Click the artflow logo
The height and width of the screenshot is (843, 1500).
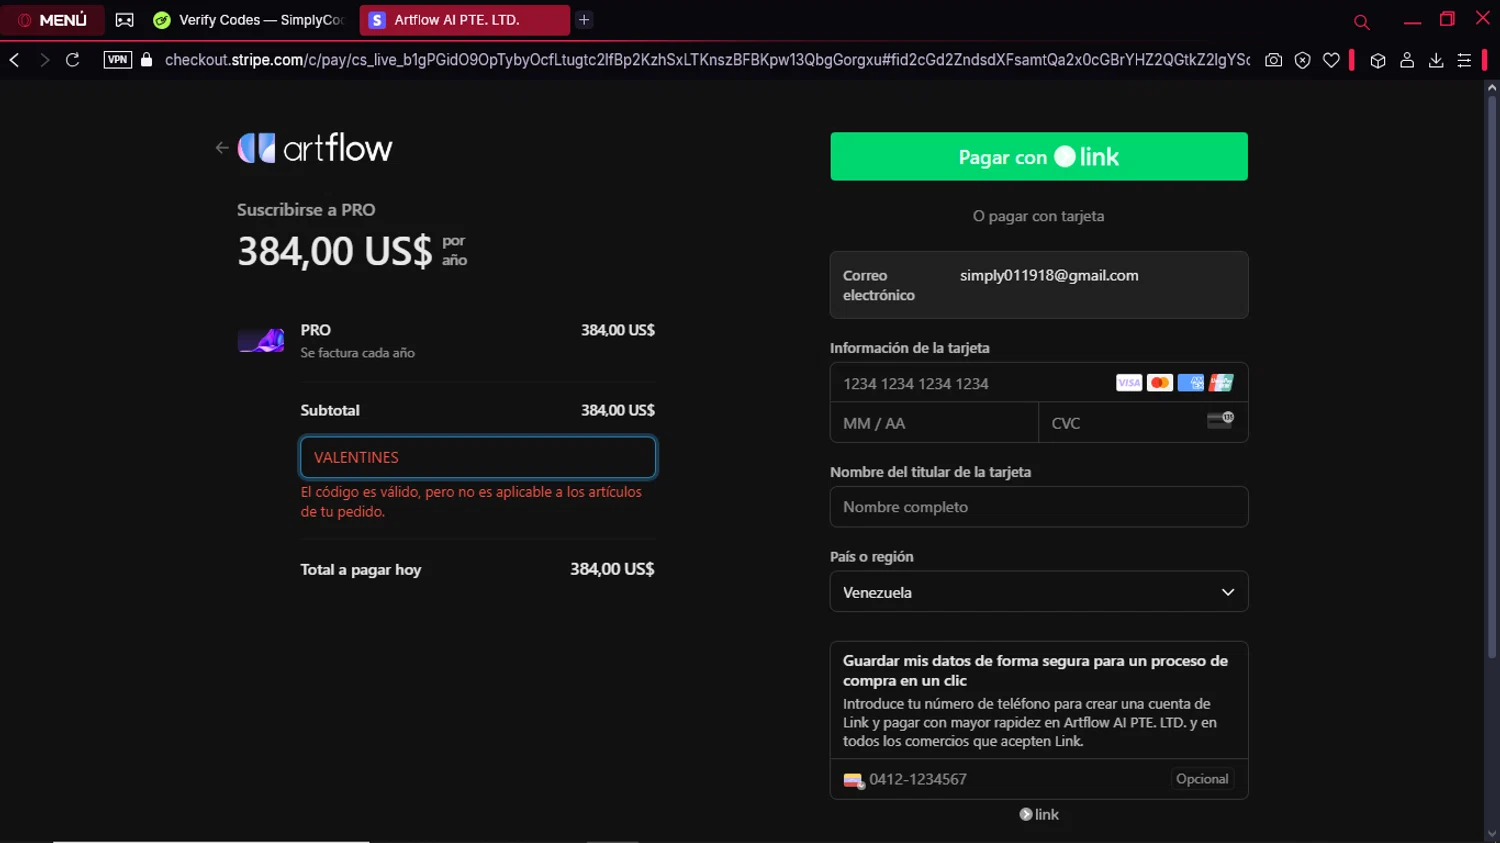(x=315, y=148)
